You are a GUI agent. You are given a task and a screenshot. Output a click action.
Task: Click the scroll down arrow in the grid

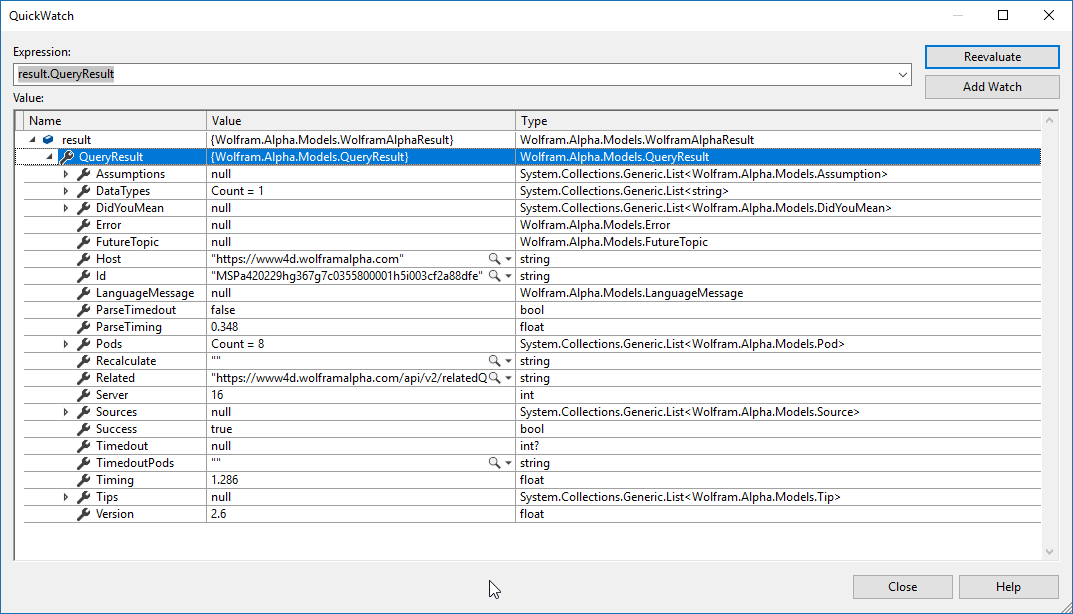(1049, 552)
